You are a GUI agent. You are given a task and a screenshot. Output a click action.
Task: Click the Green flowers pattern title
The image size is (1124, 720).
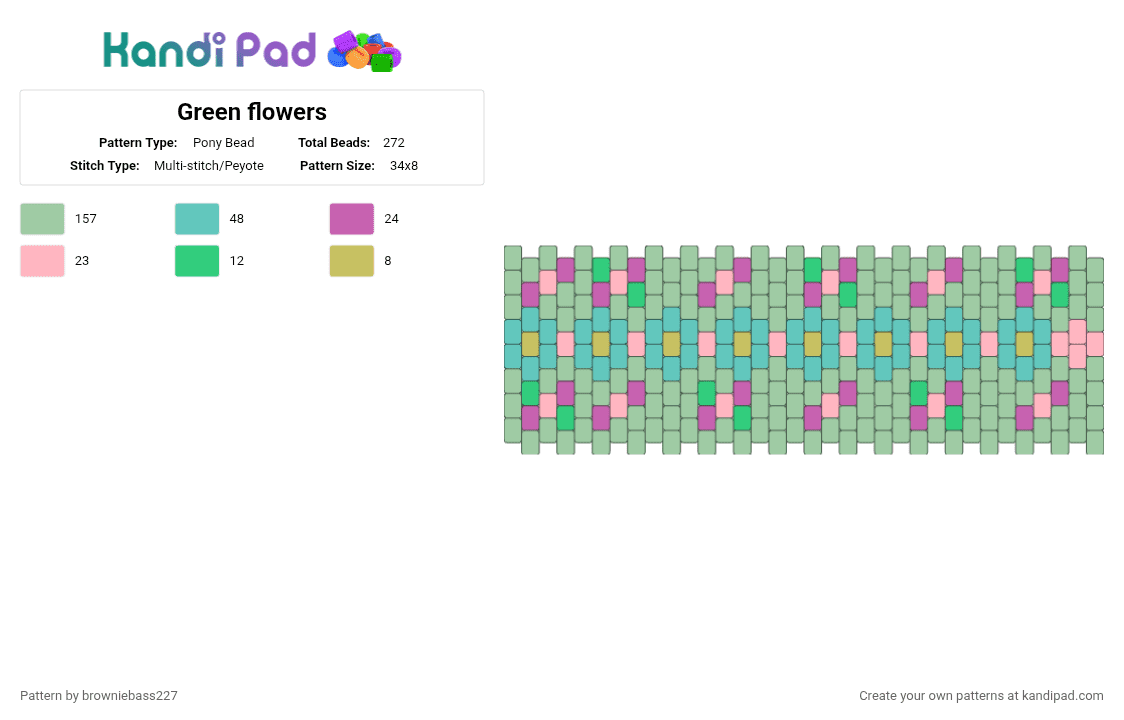[252, 112]
